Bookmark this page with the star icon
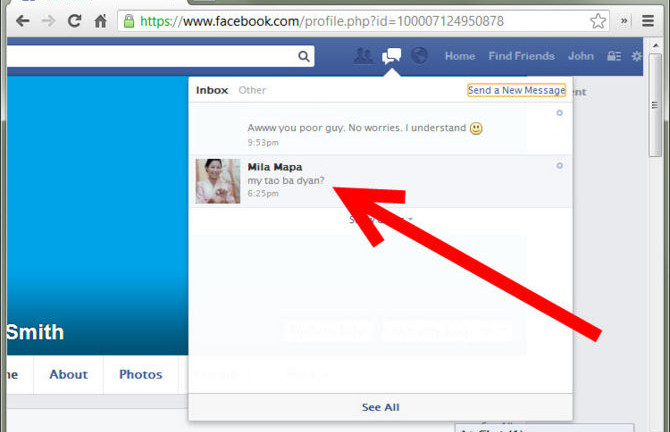The image size is (670, 432). click(x=598, y=21)
